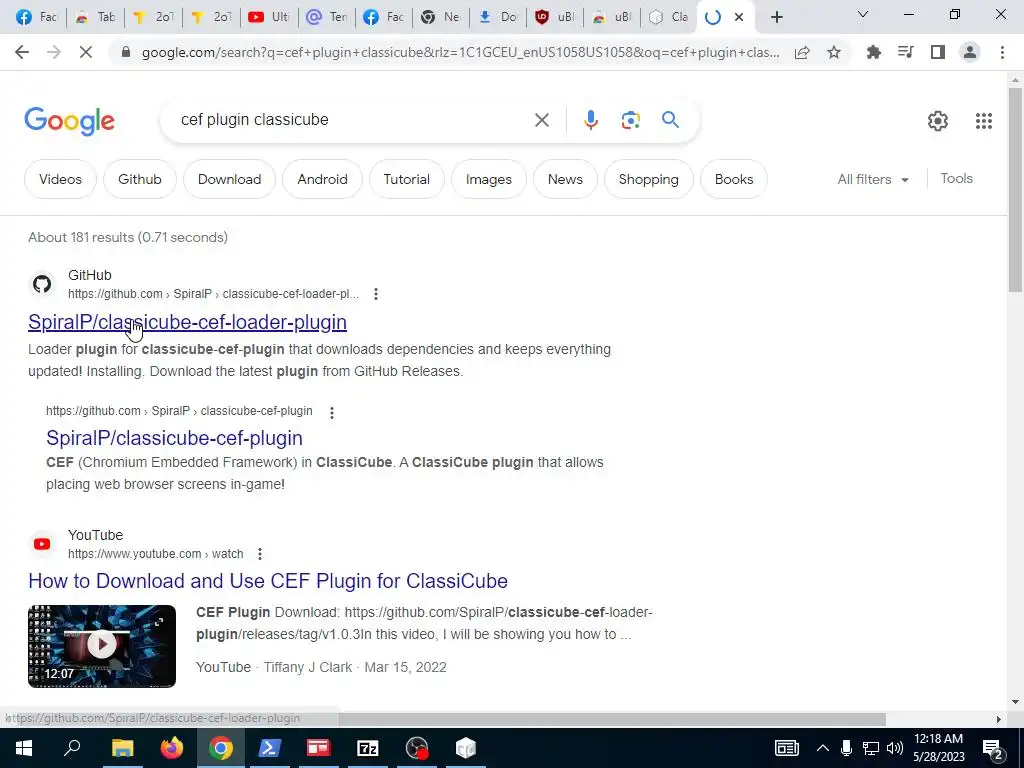Submit search with the magnifier icon
Viewport: 1024px width, 768px height.
click(670, 120)
